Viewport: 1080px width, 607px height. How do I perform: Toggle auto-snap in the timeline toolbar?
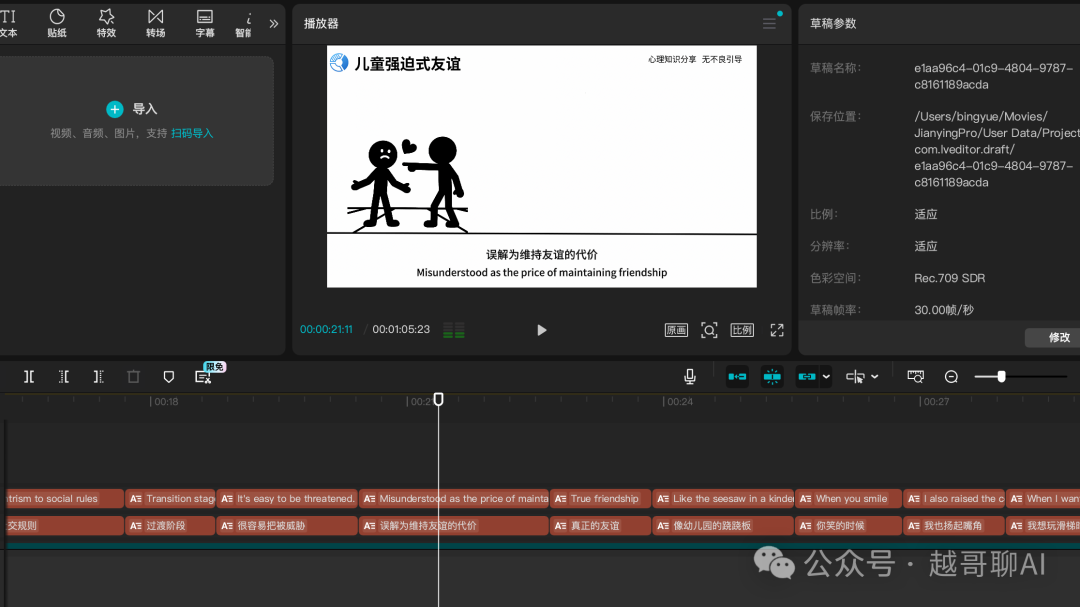(737, 376)
